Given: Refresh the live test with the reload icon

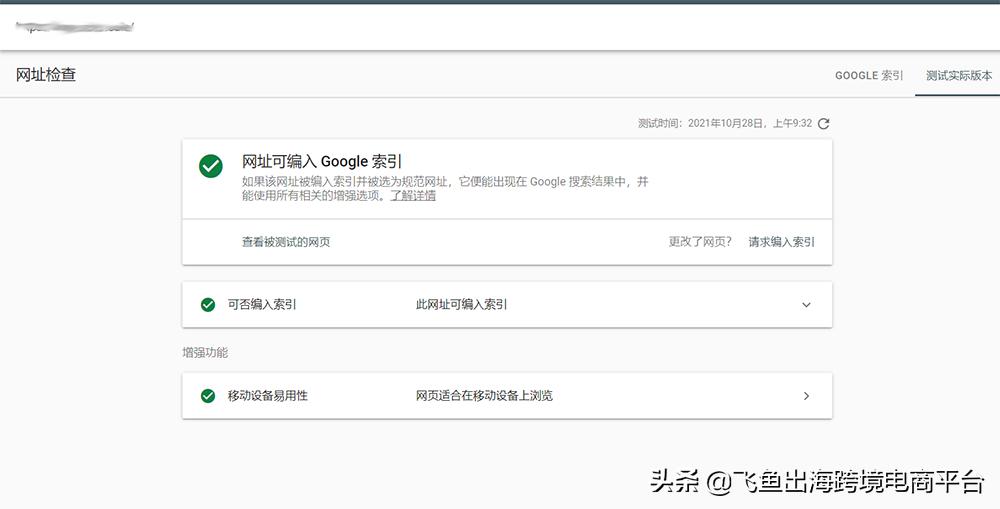Looking at the screenshot, I should tap(823, 124).
